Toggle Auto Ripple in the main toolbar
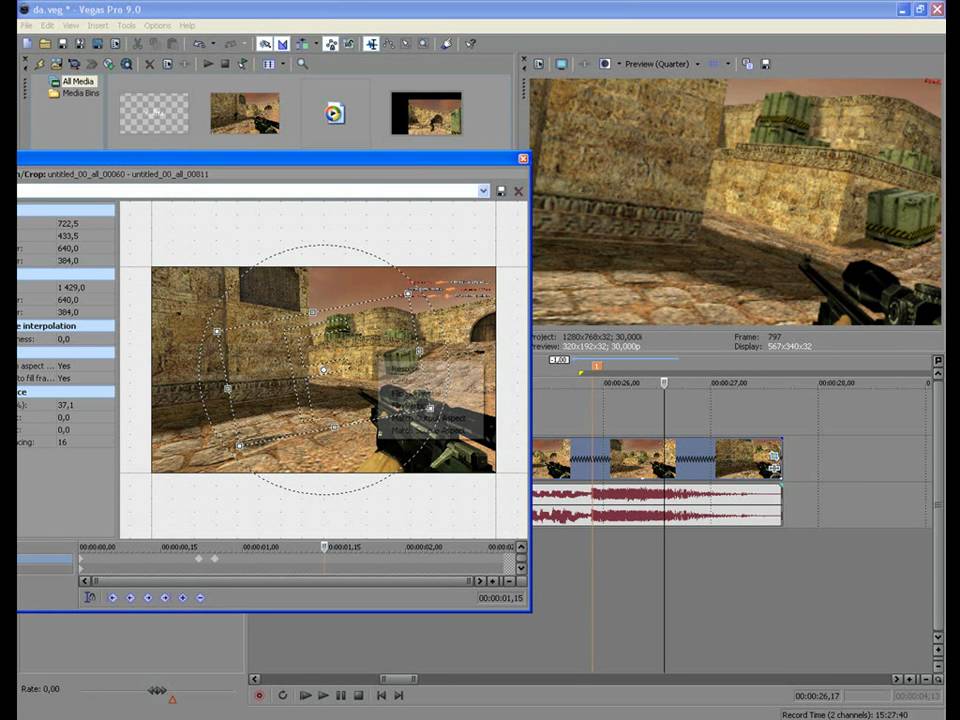Image resolution: width=960 pixels, height=720 pixels. tap(302, 43)
